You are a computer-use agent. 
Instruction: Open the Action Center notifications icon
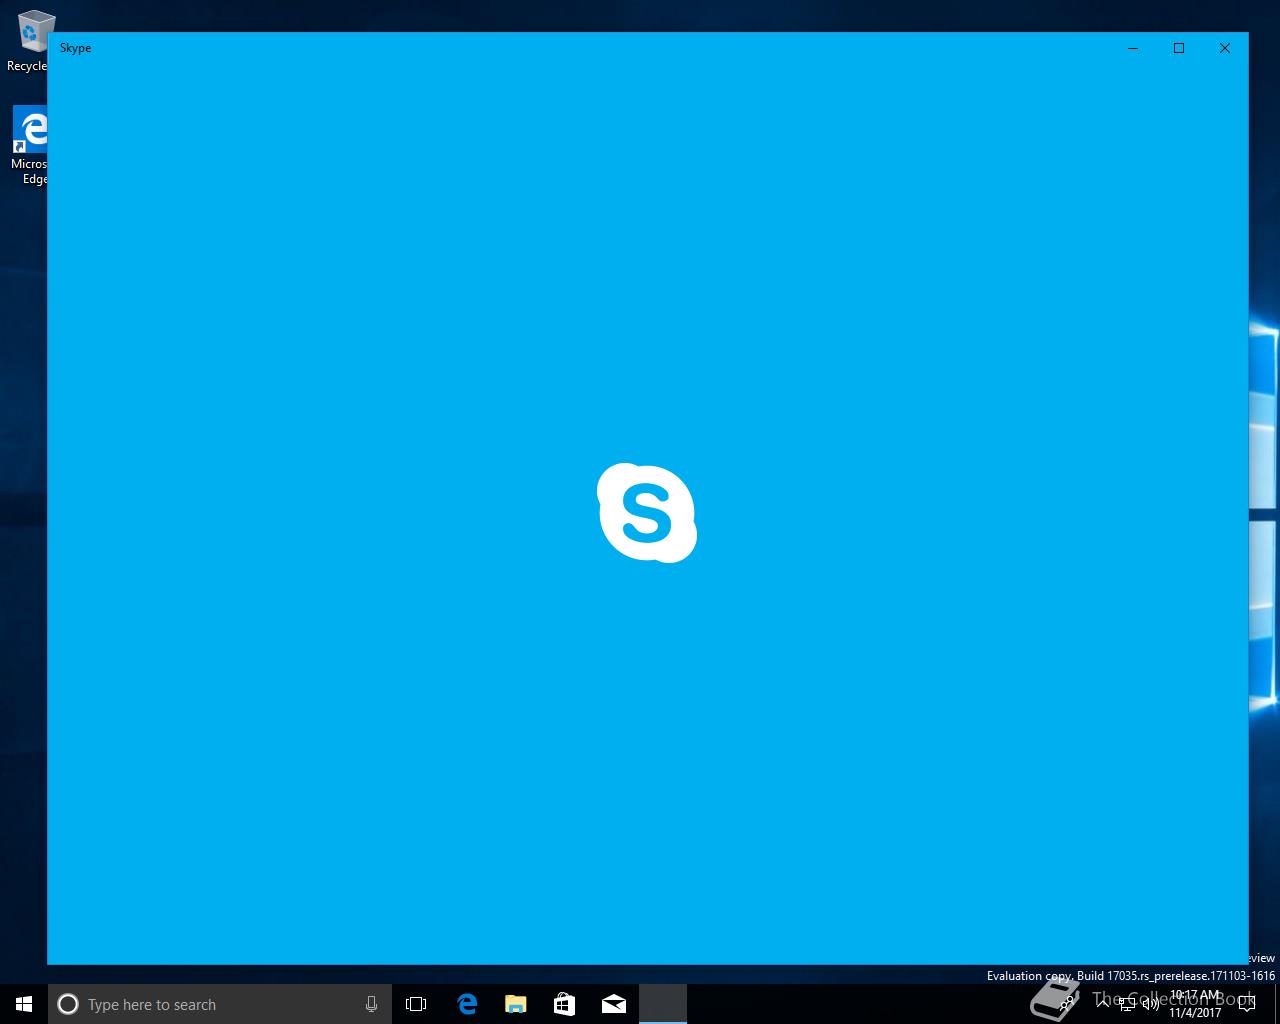(x=1246, y=1004)
